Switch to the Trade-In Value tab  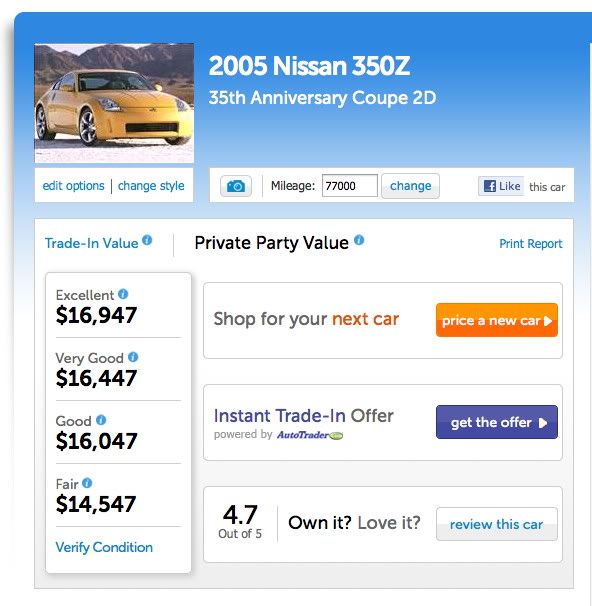tap(92, 243)
